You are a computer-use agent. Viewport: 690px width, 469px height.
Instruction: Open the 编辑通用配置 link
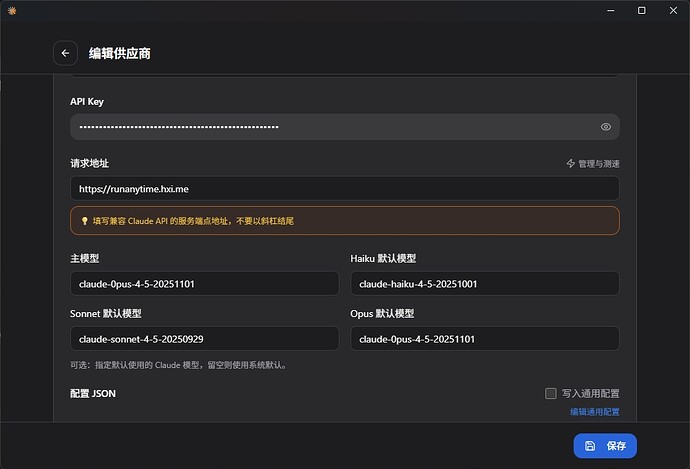point(595,412)
